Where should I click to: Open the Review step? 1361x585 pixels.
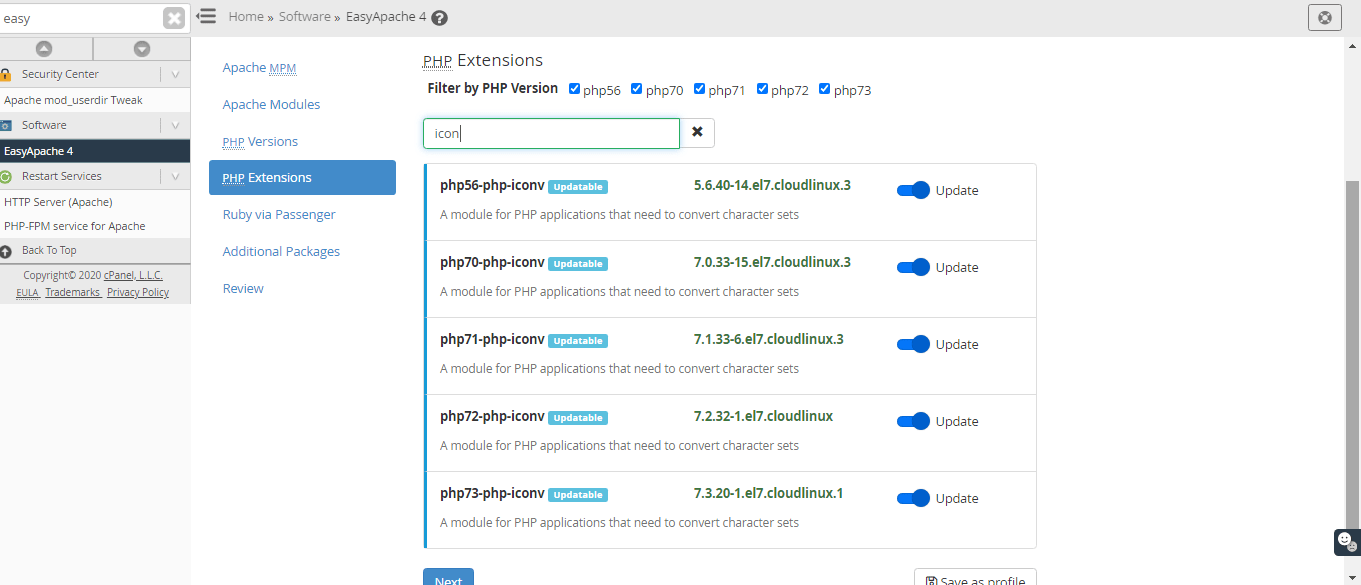click(243, 288)
